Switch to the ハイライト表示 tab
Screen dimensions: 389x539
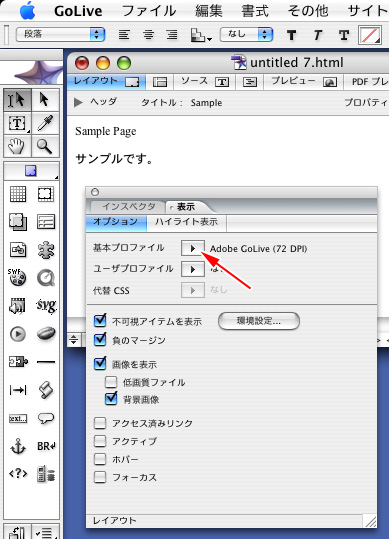(x=186, y=222)
